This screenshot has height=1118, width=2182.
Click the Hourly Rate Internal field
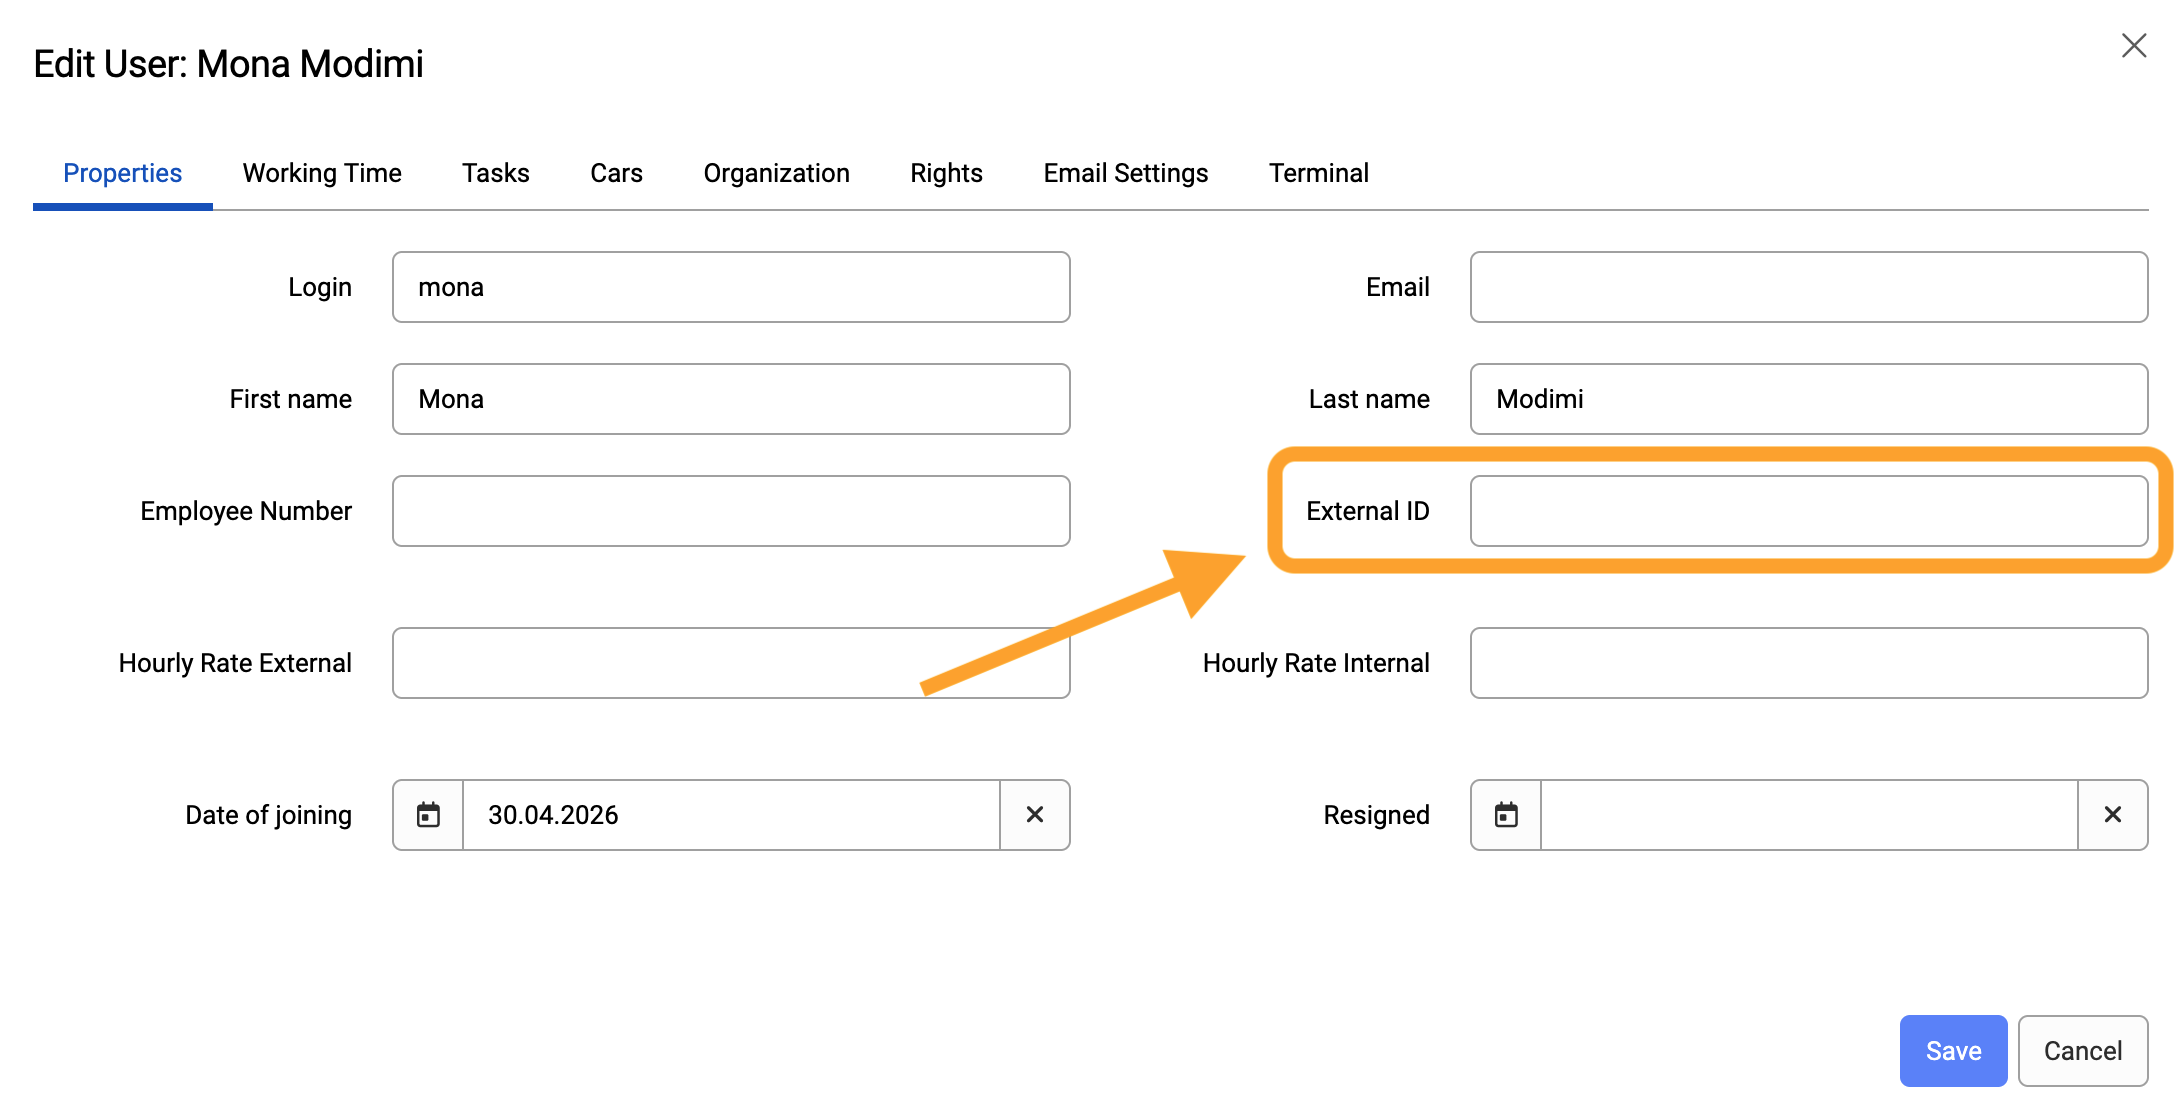click(1809, 663)
